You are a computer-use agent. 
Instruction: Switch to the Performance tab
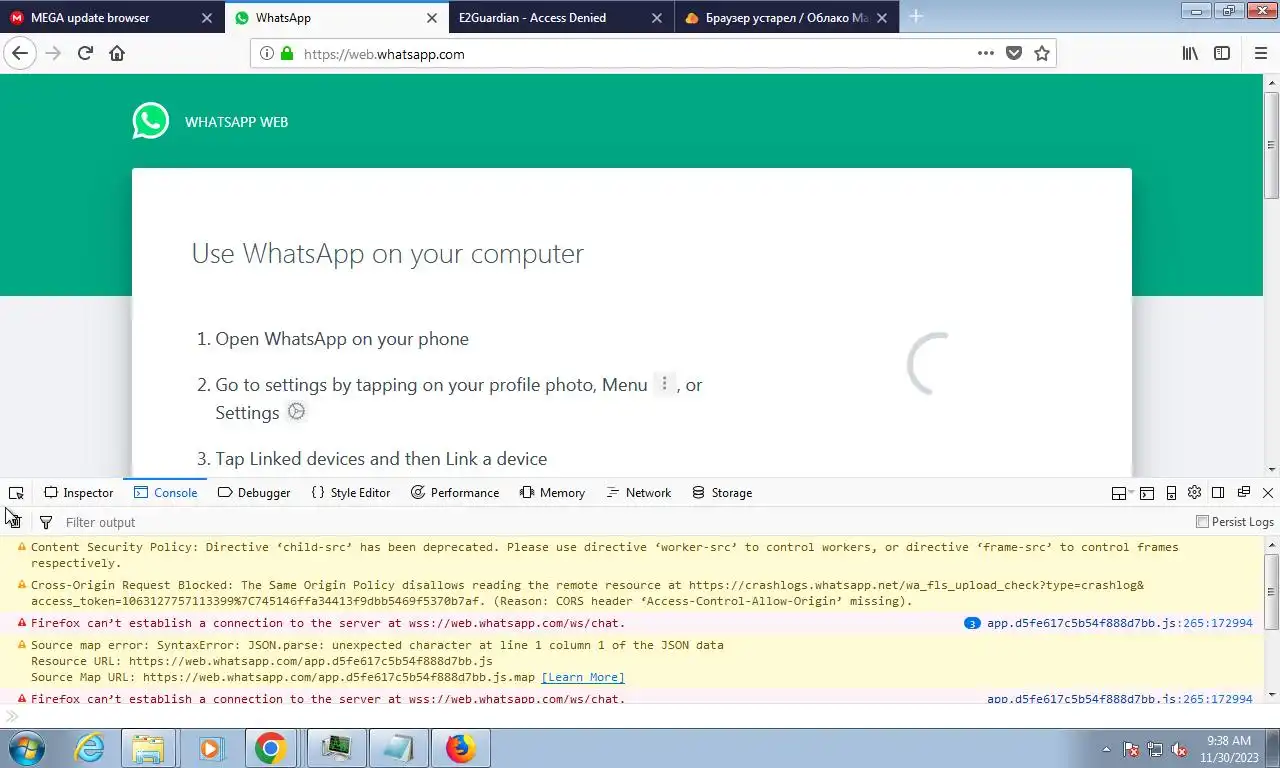[x=455, y=493]
